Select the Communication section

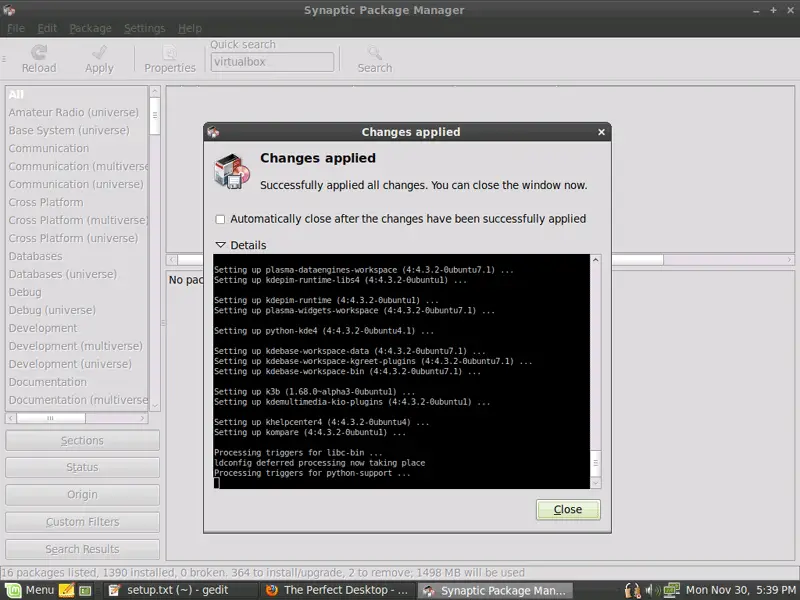coord(77,148)
